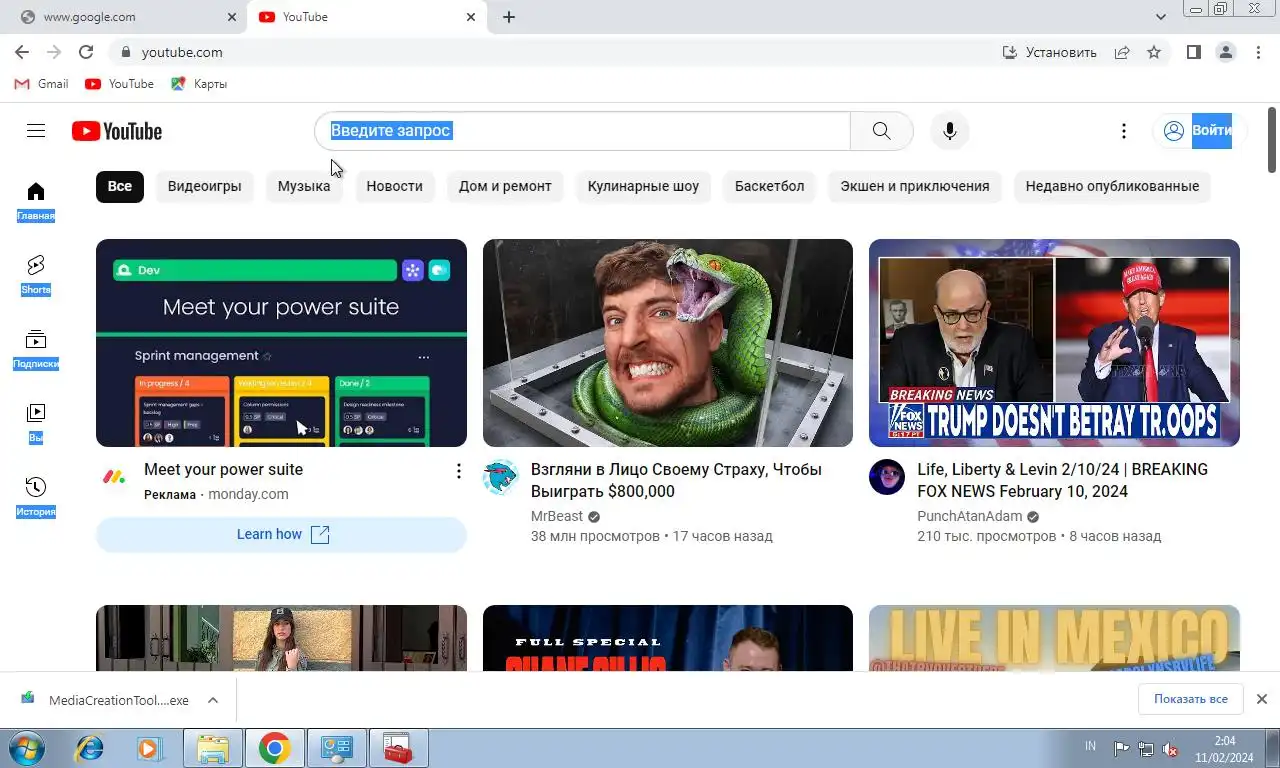Open the Fox News Trump video thumbnail
This screenshot has height=768, width=1280.
tap(1054, 343)
